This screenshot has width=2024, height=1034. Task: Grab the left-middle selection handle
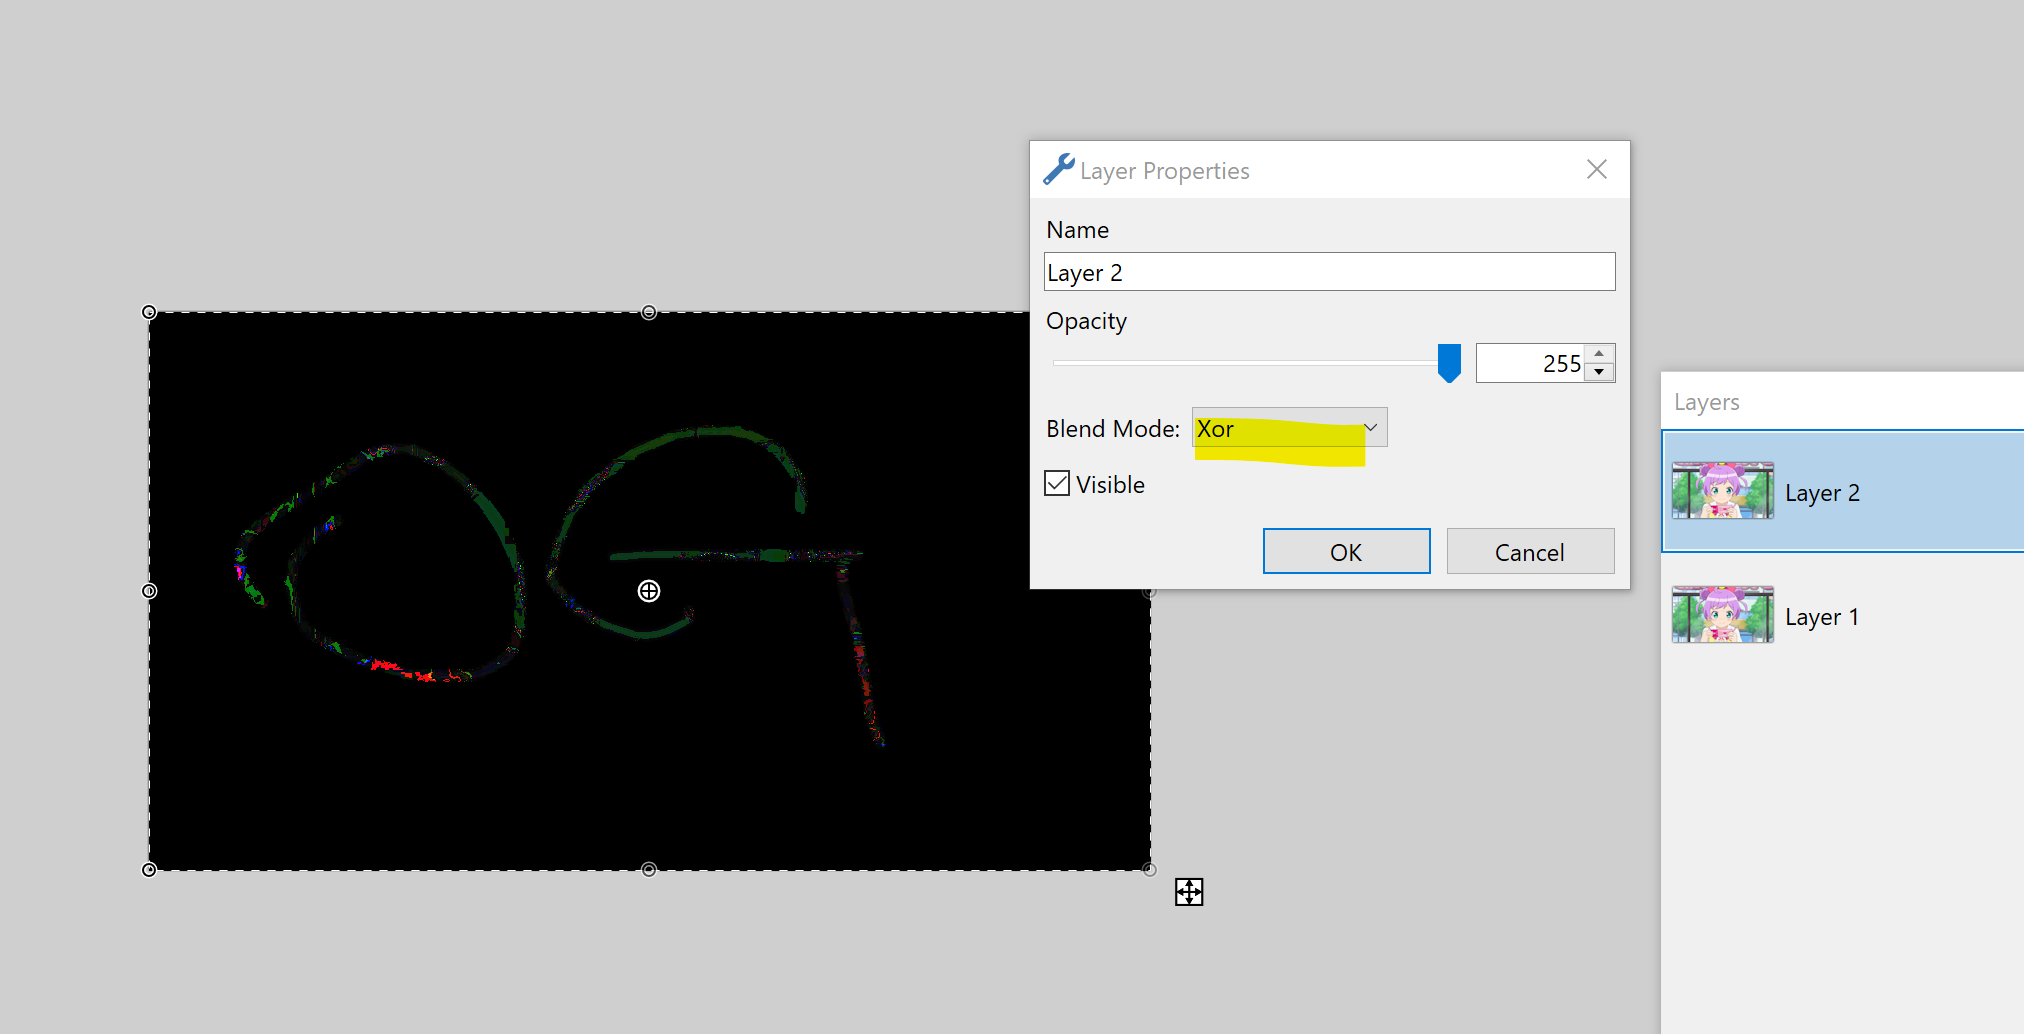(149, 591)
